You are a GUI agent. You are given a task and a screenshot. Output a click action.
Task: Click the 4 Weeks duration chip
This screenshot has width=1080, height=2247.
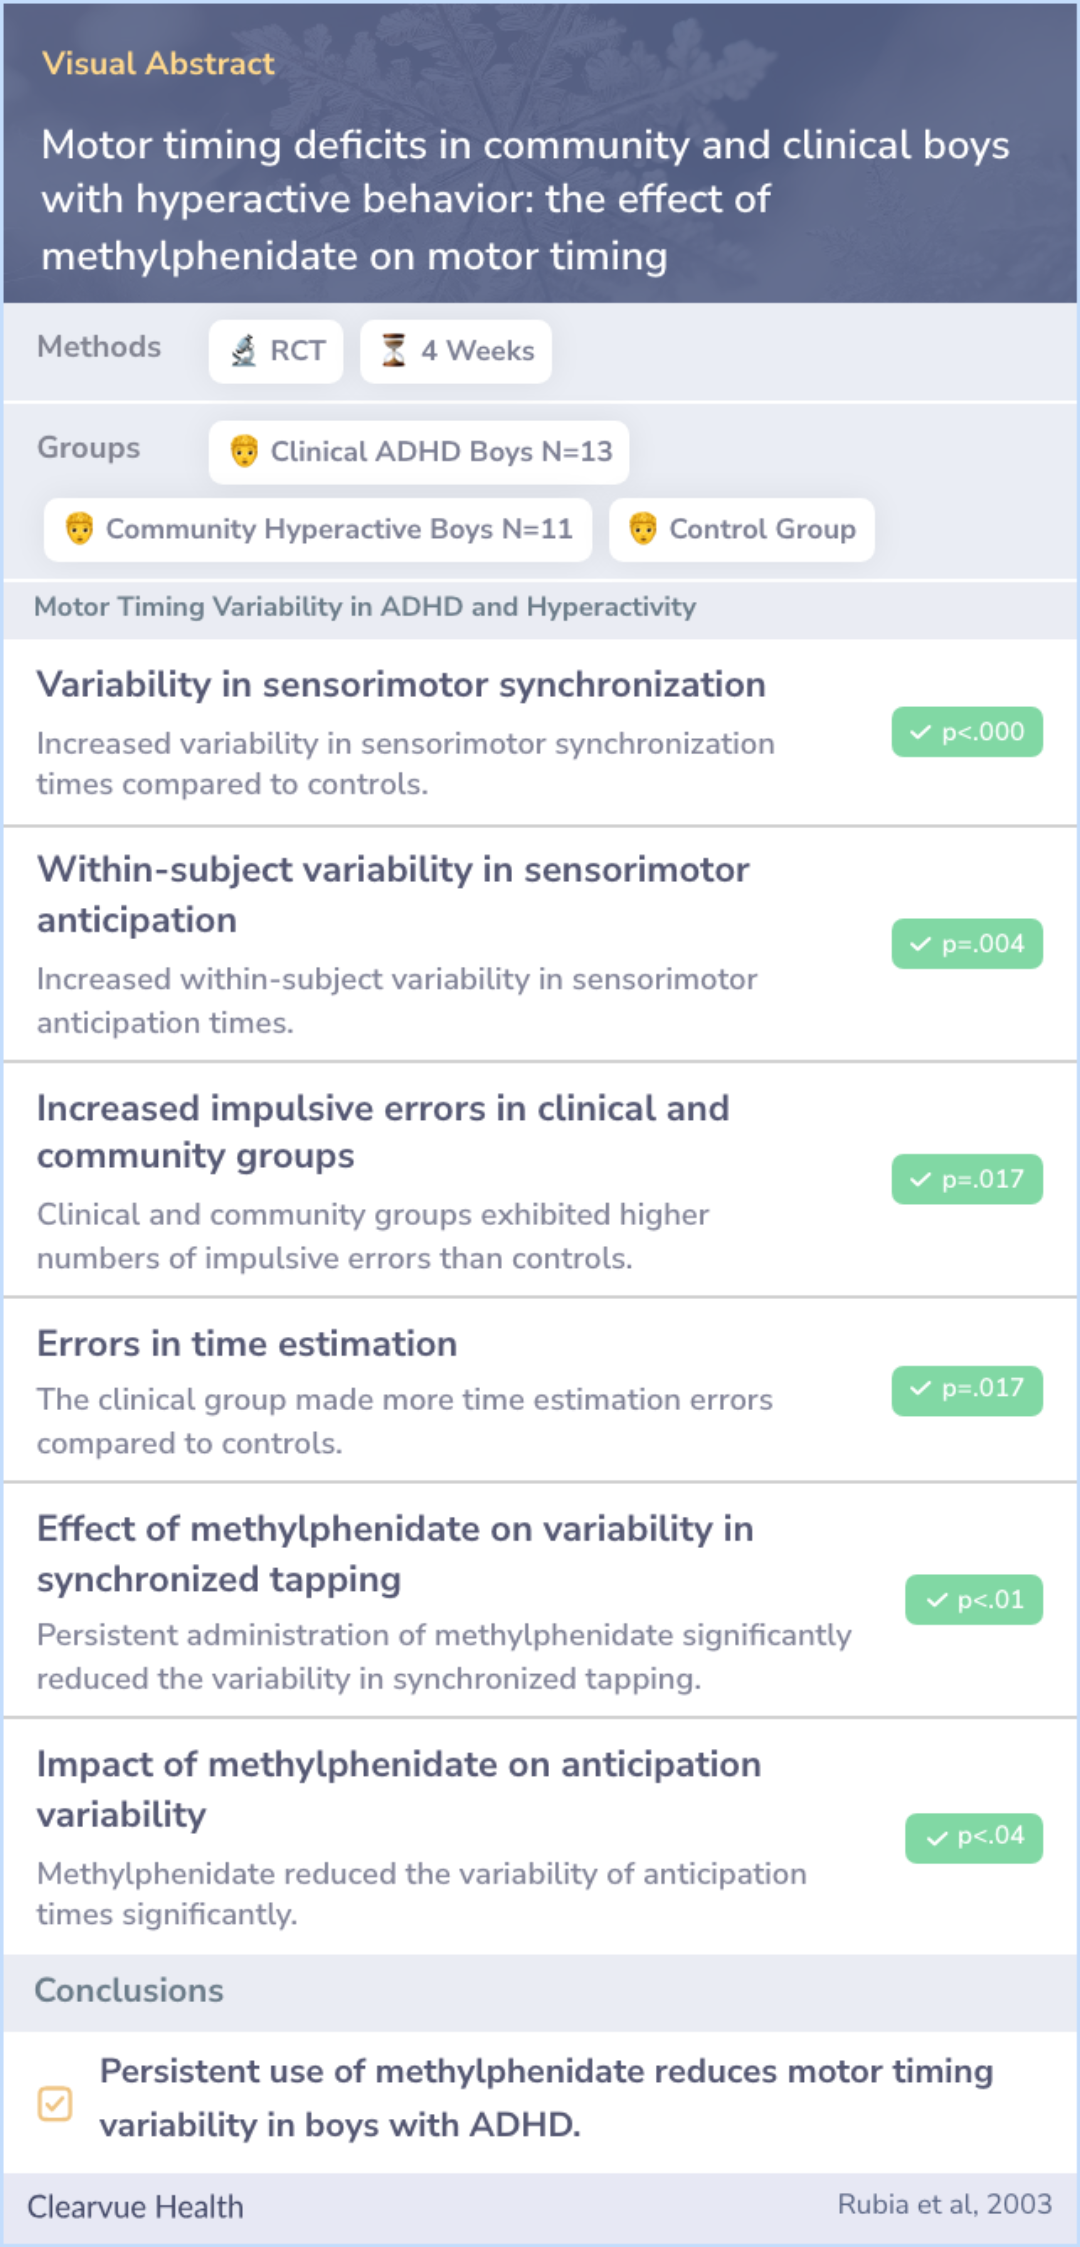456,351
